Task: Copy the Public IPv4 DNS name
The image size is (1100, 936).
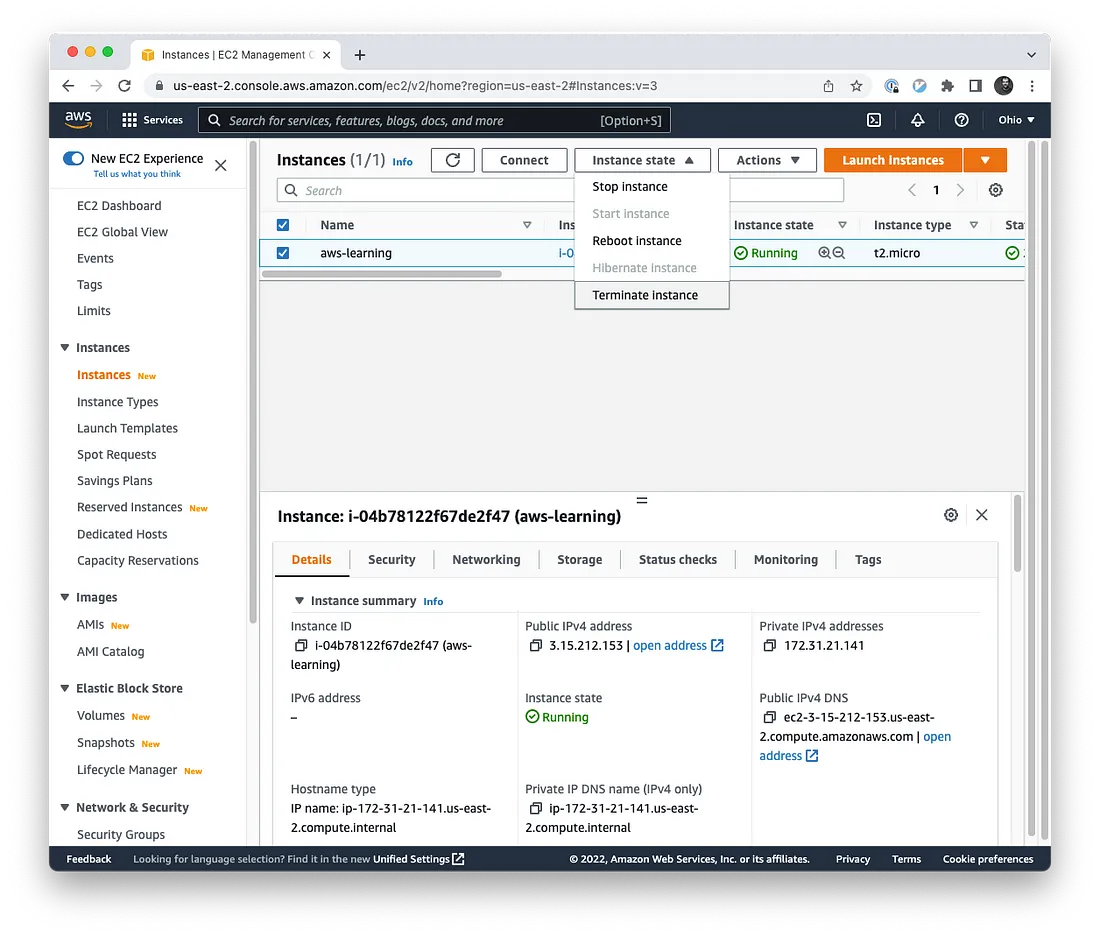Action: [770, 717]
